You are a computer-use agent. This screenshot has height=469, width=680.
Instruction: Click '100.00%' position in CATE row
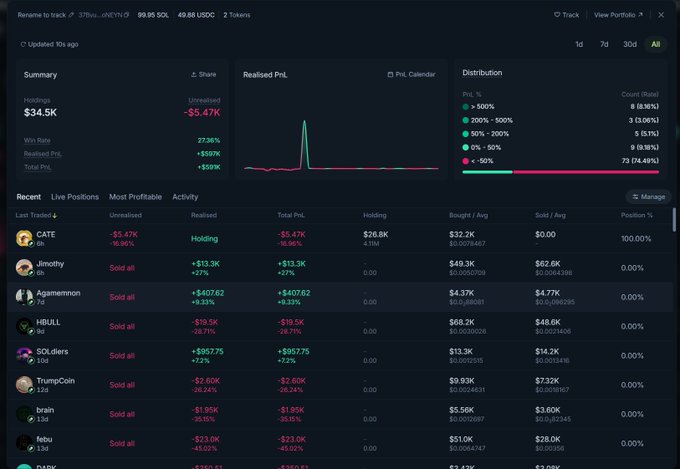click(x=636, y=239)
